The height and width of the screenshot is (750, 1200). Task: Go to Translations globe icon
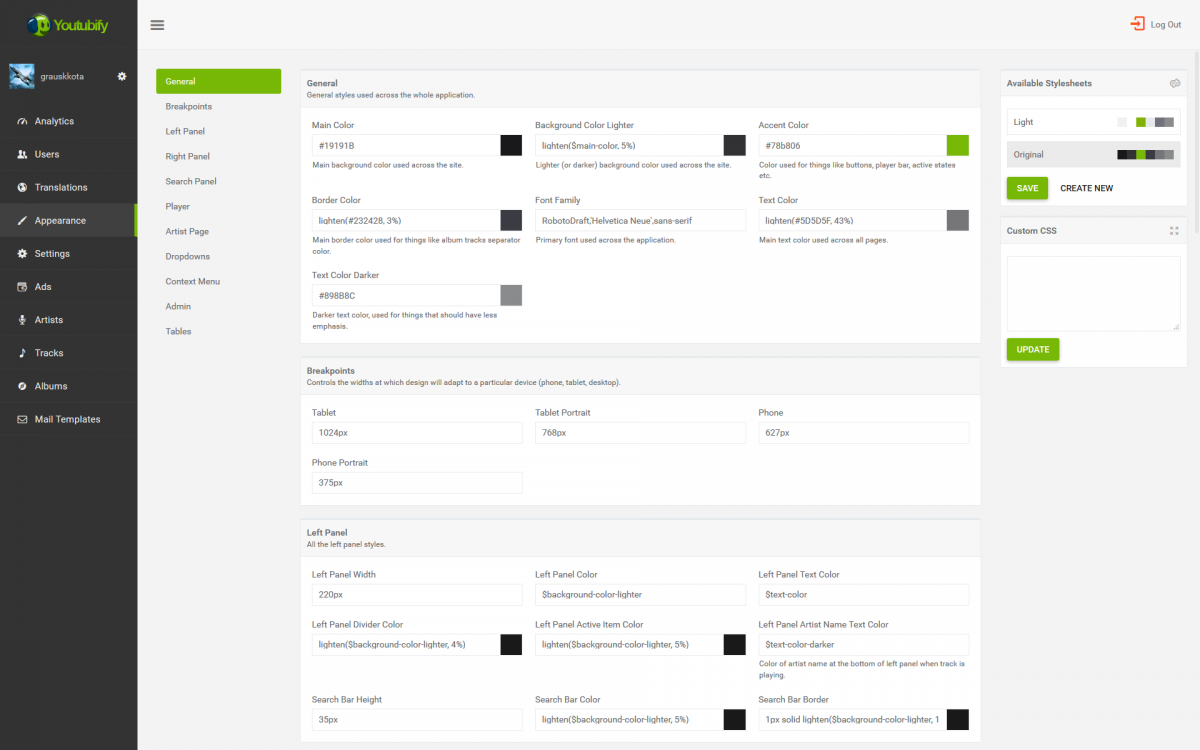coord(23,187)
